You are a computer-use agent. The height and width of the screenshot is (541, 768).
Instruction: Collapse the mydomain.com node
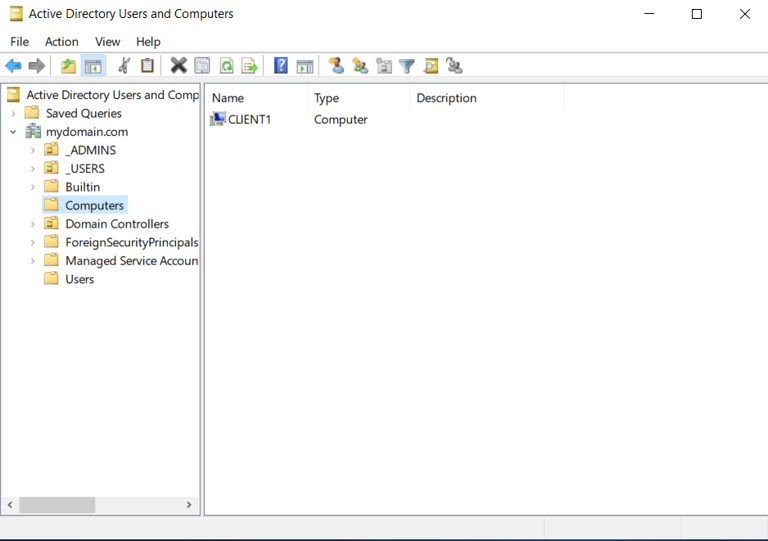click(13, 132)
